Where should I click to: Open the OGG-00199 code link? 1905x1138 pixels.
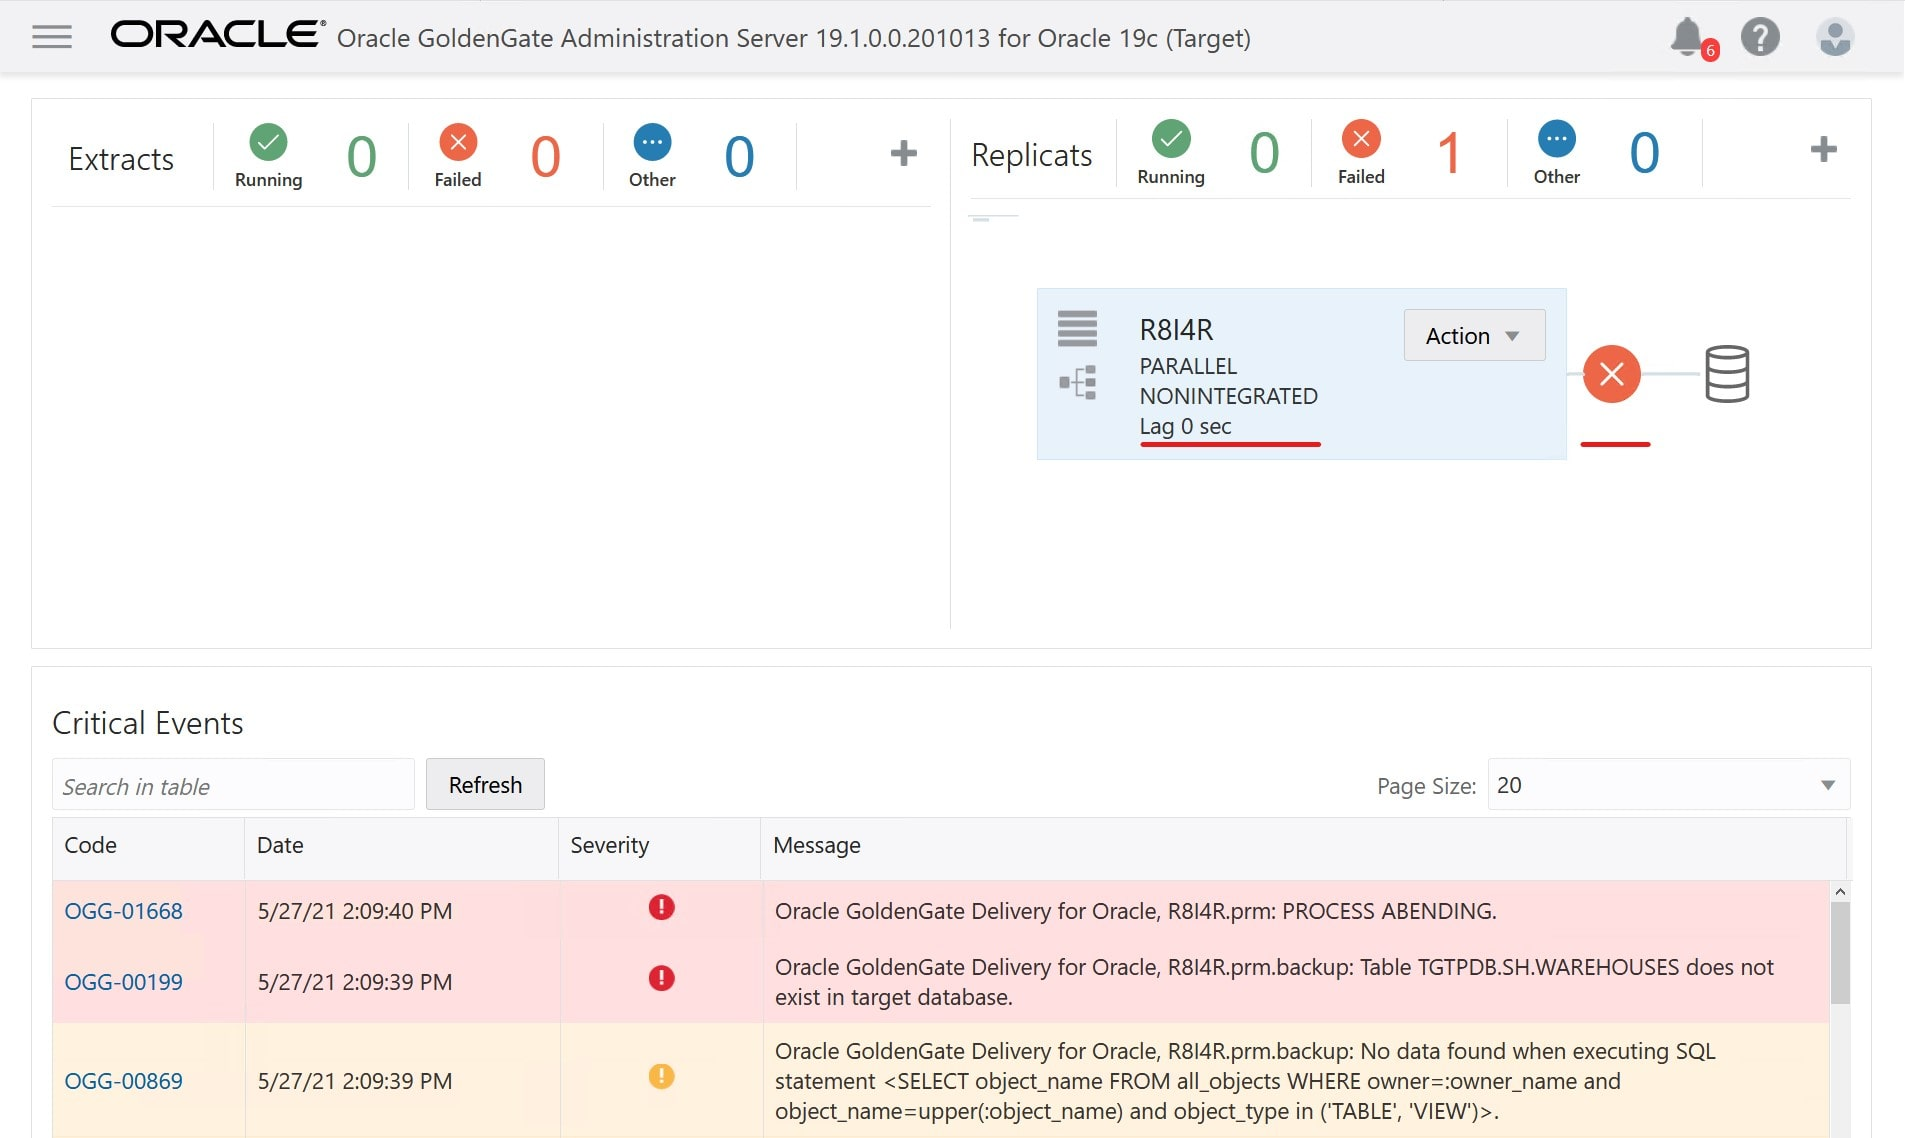124,982
